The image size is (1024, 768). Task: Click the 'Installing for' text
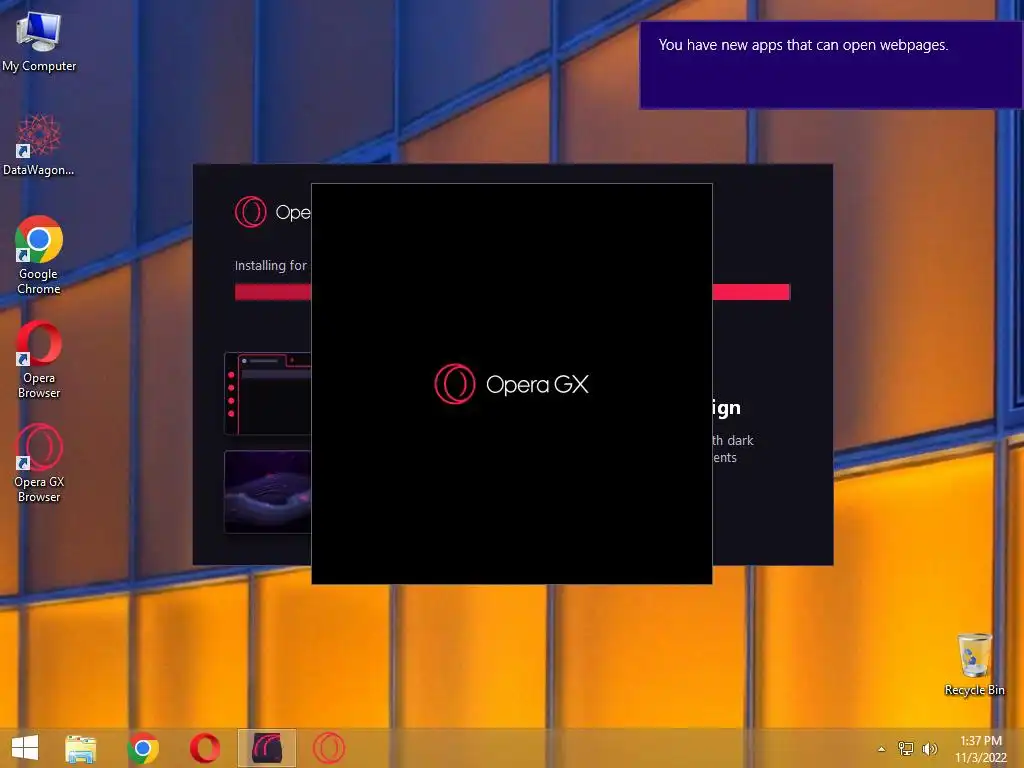coord(270,266)
